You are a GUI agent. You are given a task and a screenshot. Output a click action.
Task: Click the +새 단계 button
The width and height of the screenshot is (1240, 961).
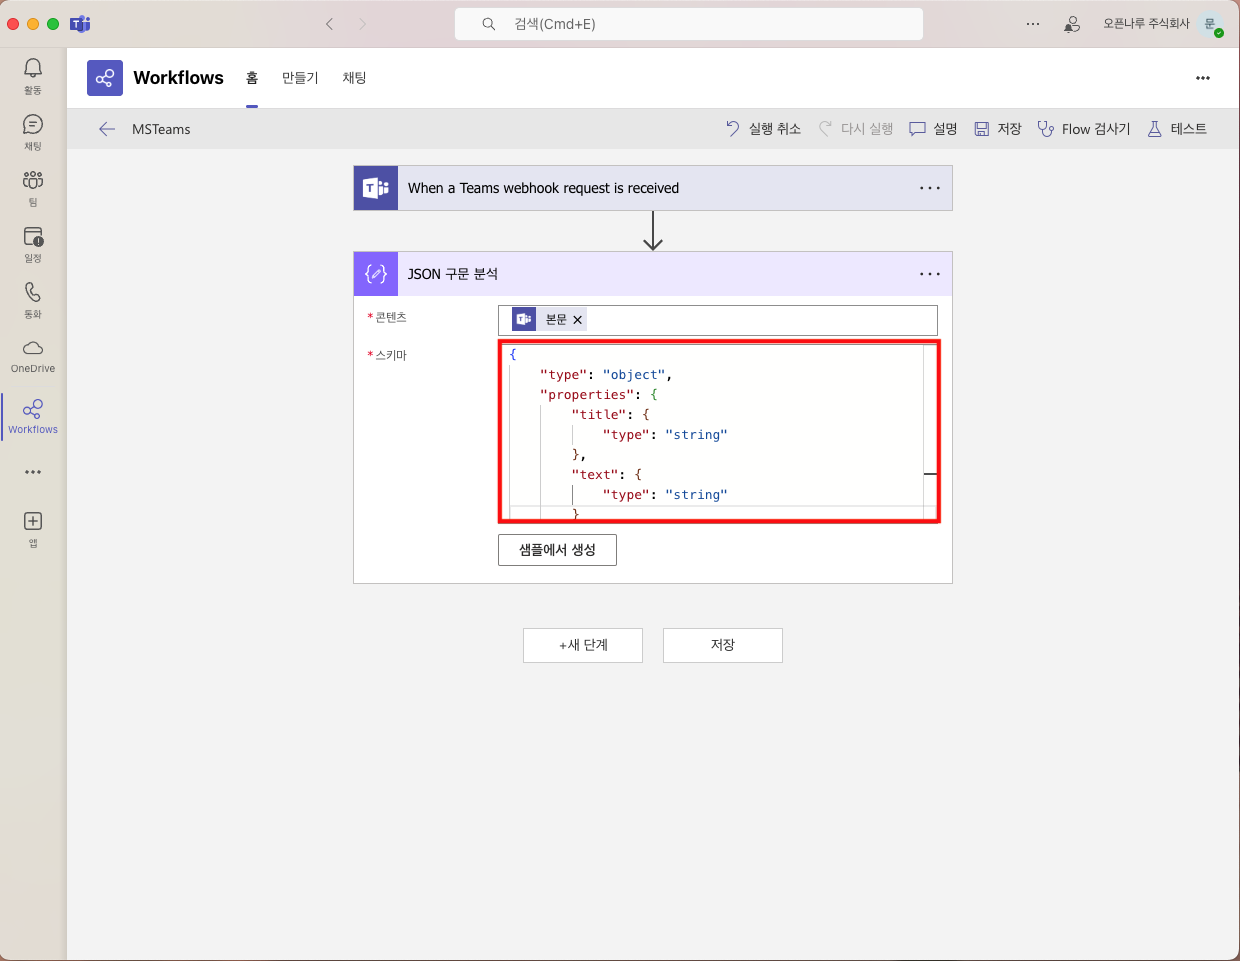[x=583, y=645]
